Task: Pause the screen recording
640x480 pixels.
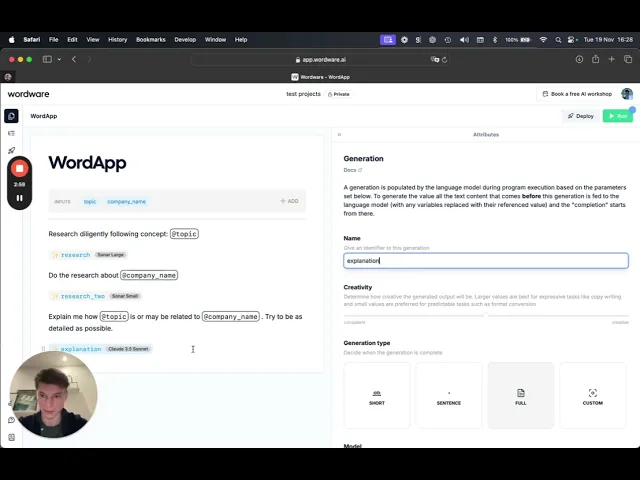Action: pyautogui.click(x=19, y=198)
